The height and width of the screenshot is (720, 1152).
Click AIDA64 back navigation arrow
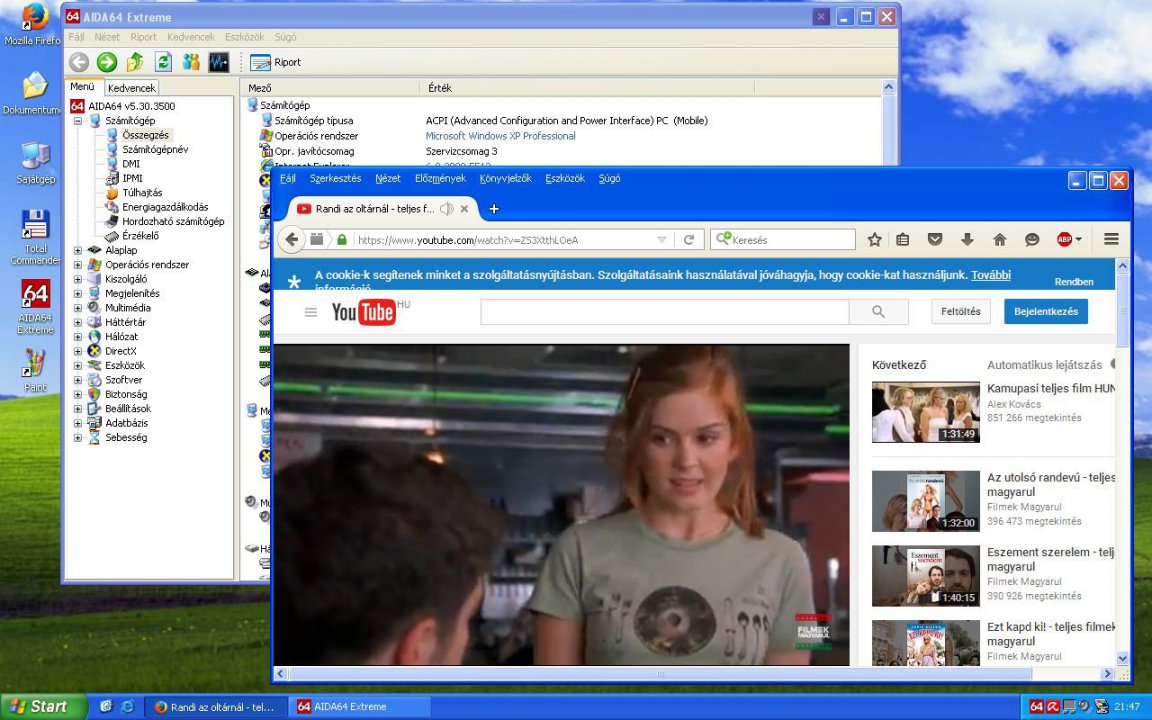(x=79, y=62)
